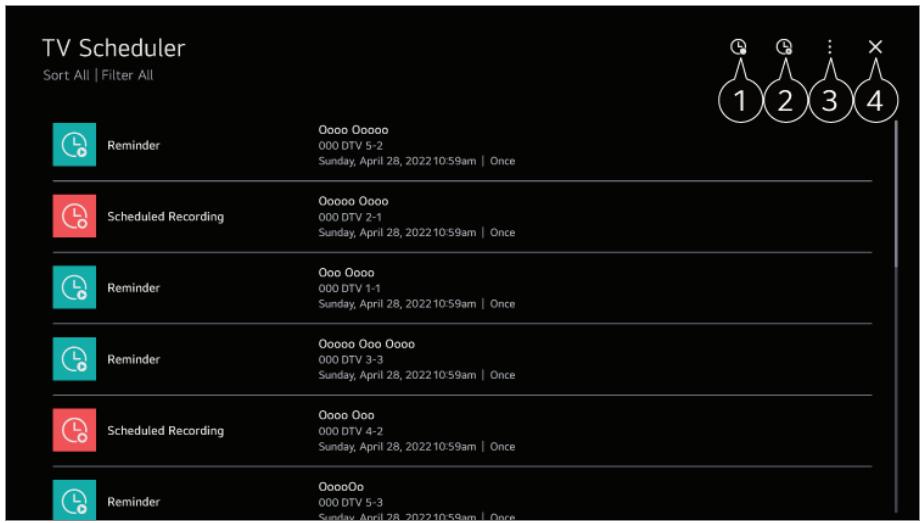This screenshot has width=921, height=523.
Task: Click the teal reminder icon for DTV 3-3
Action: 74,359
